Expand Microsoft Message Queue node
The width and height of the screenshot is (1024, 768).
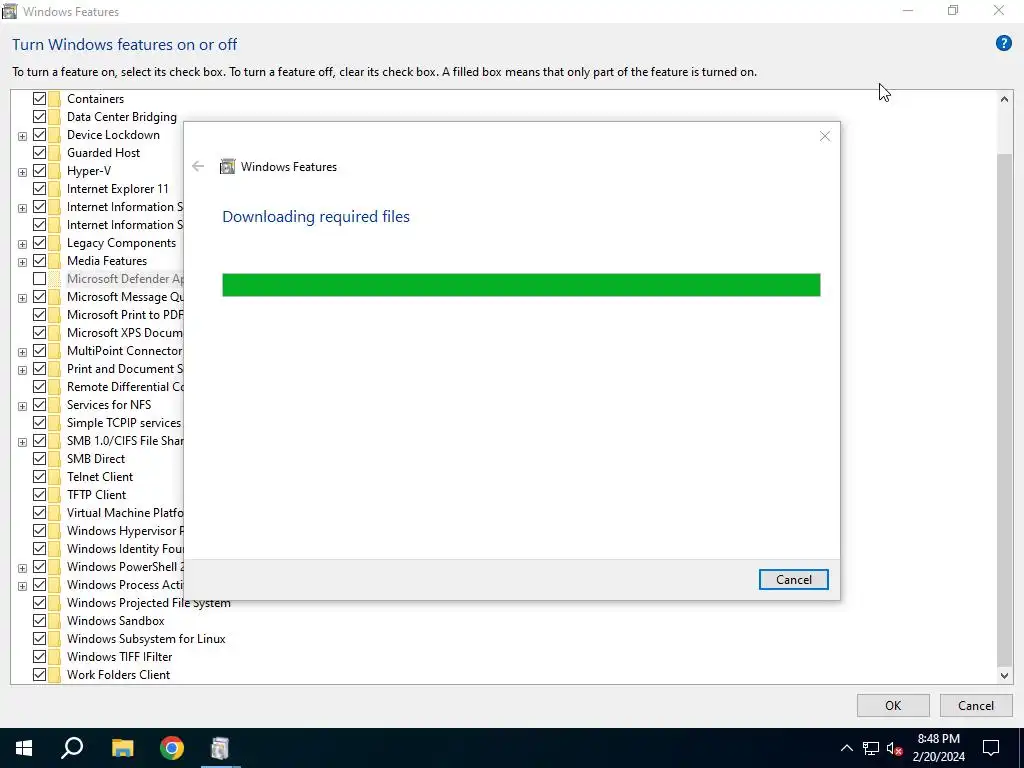click(22, 298)
